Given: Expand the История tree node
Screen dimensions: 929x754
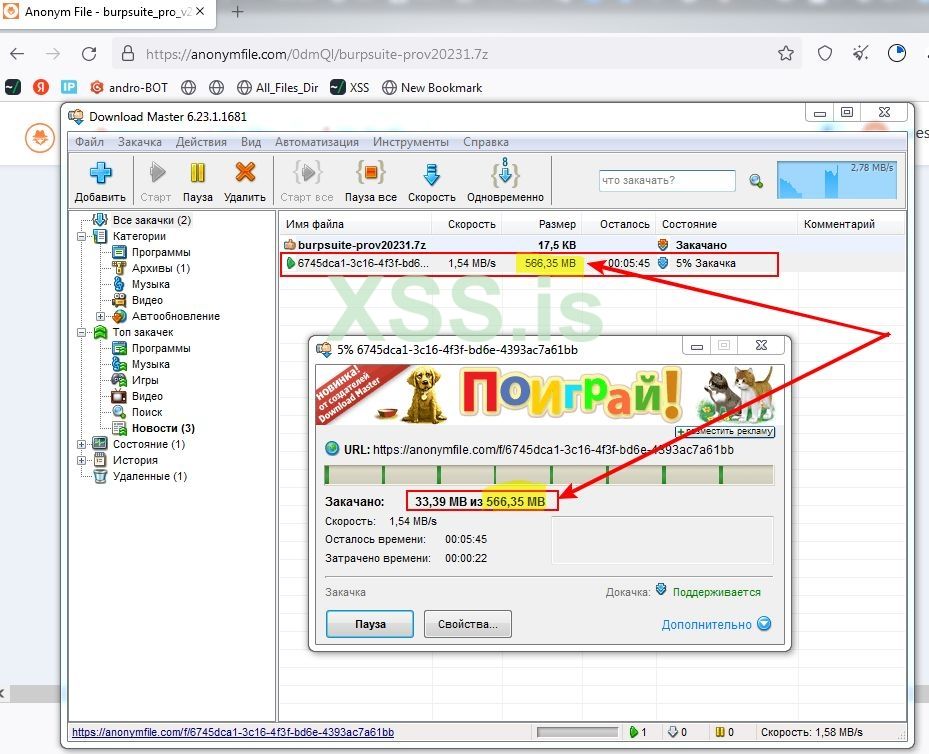Looking at the screenshot, I should point(81,460).
